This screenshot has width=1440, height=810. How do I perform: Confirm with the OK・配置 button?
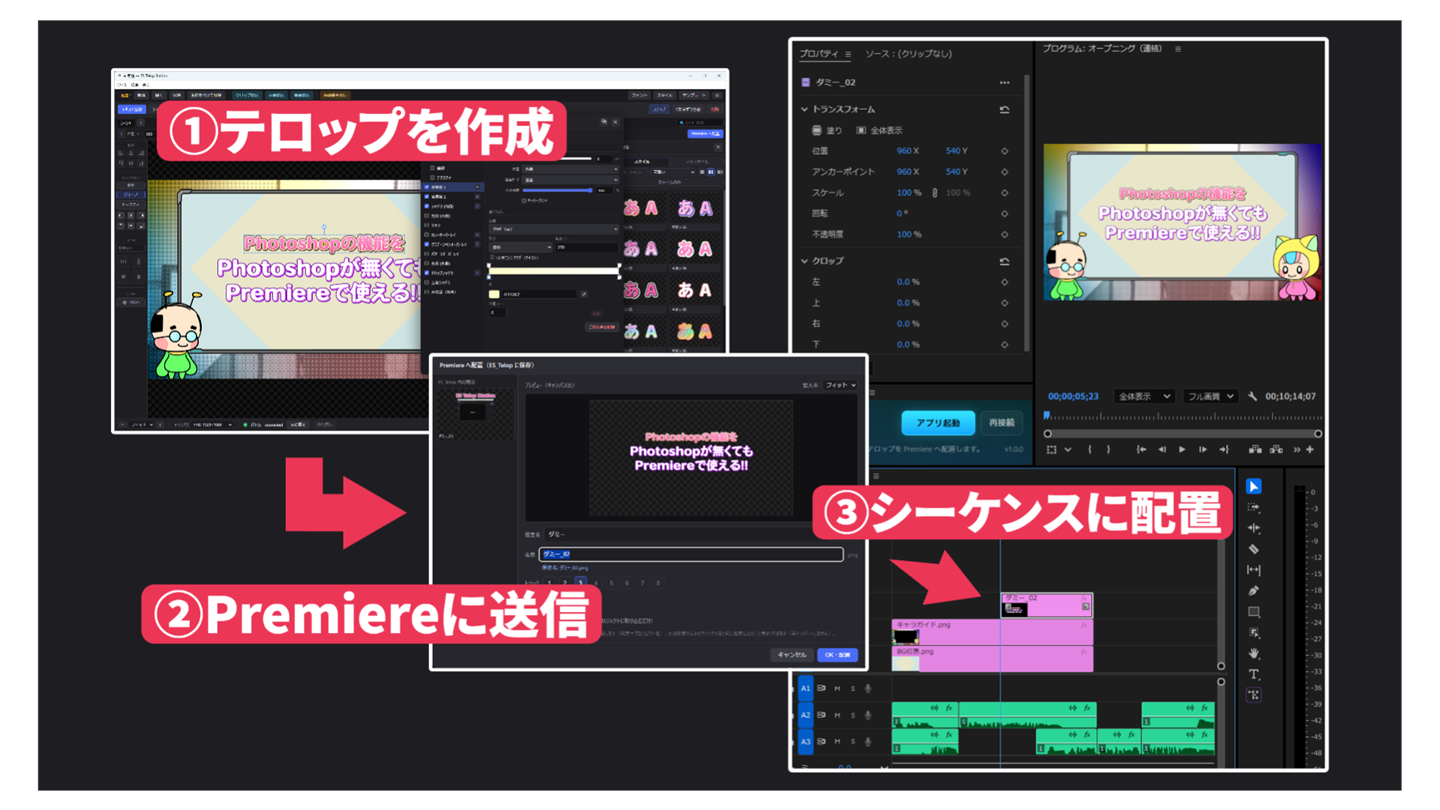[838, 655]
